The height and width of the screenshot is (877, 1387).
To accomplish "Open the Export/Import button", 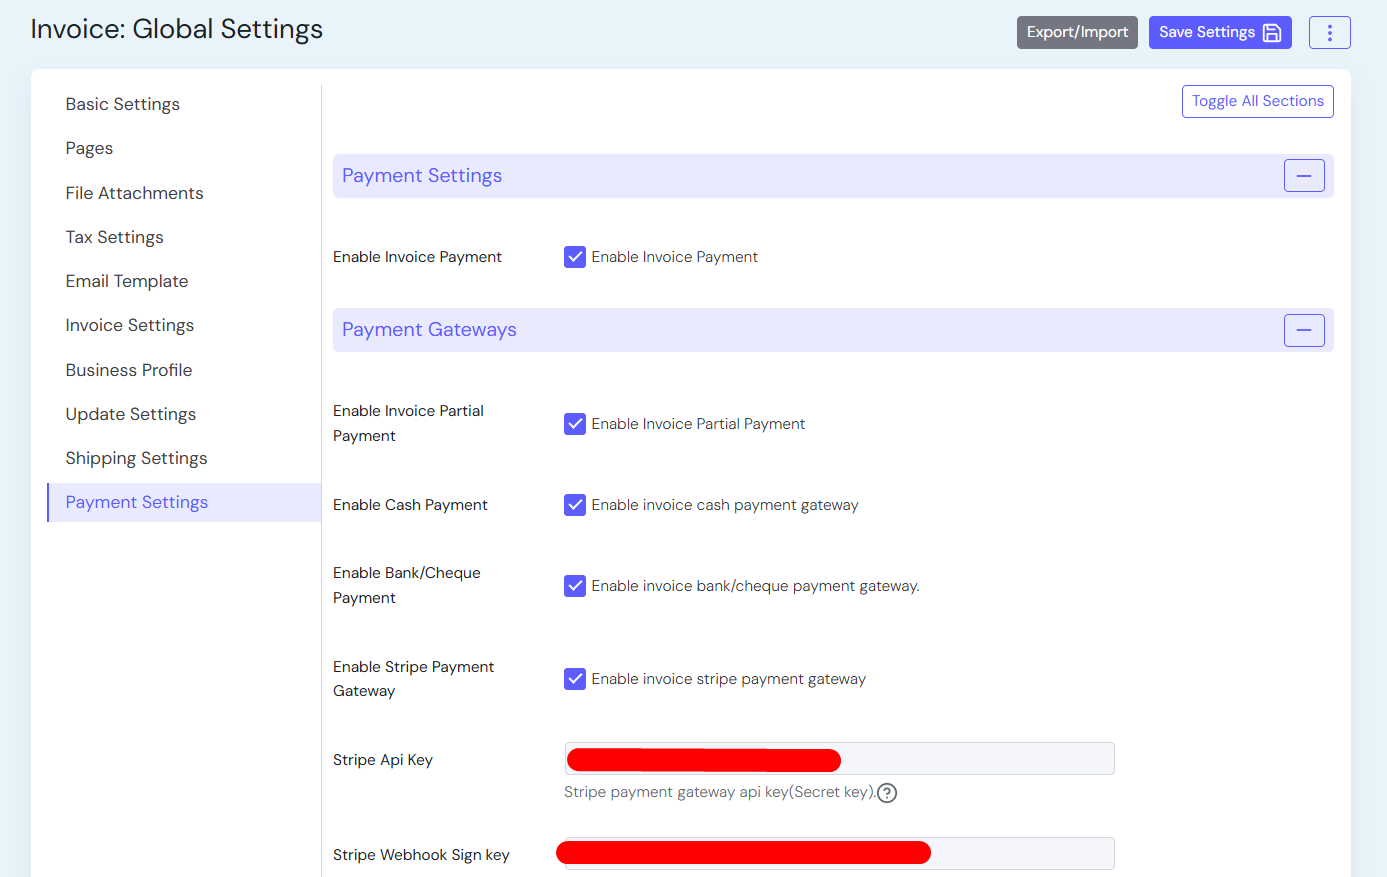I will (x=1077, y=32).
